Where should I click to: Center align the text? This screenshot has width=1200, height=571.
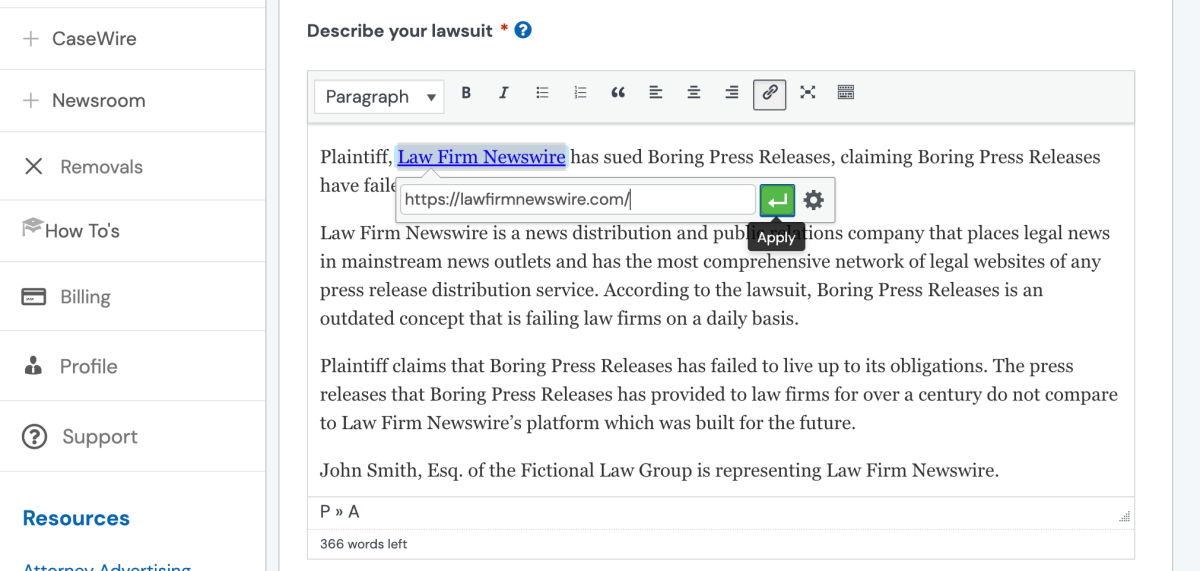tap(694, 93)
